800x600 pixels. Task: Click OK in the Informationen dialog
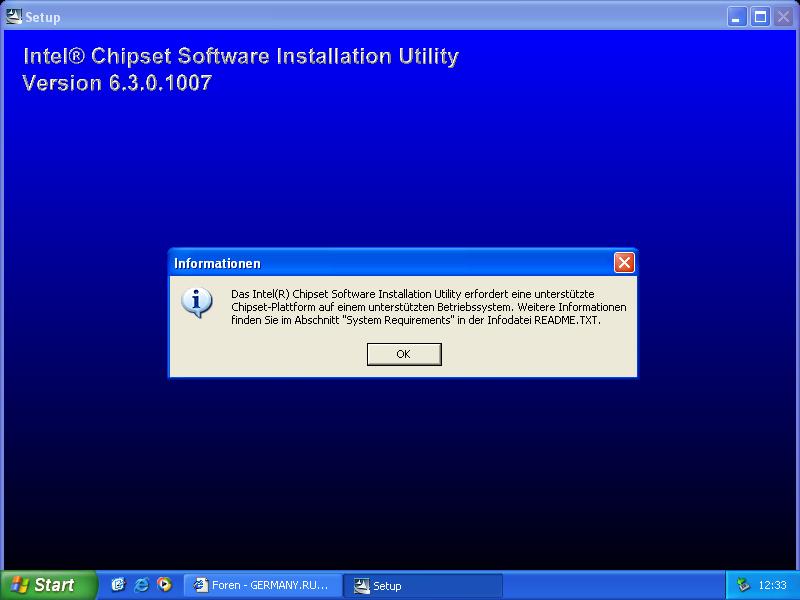coord(404,354)
